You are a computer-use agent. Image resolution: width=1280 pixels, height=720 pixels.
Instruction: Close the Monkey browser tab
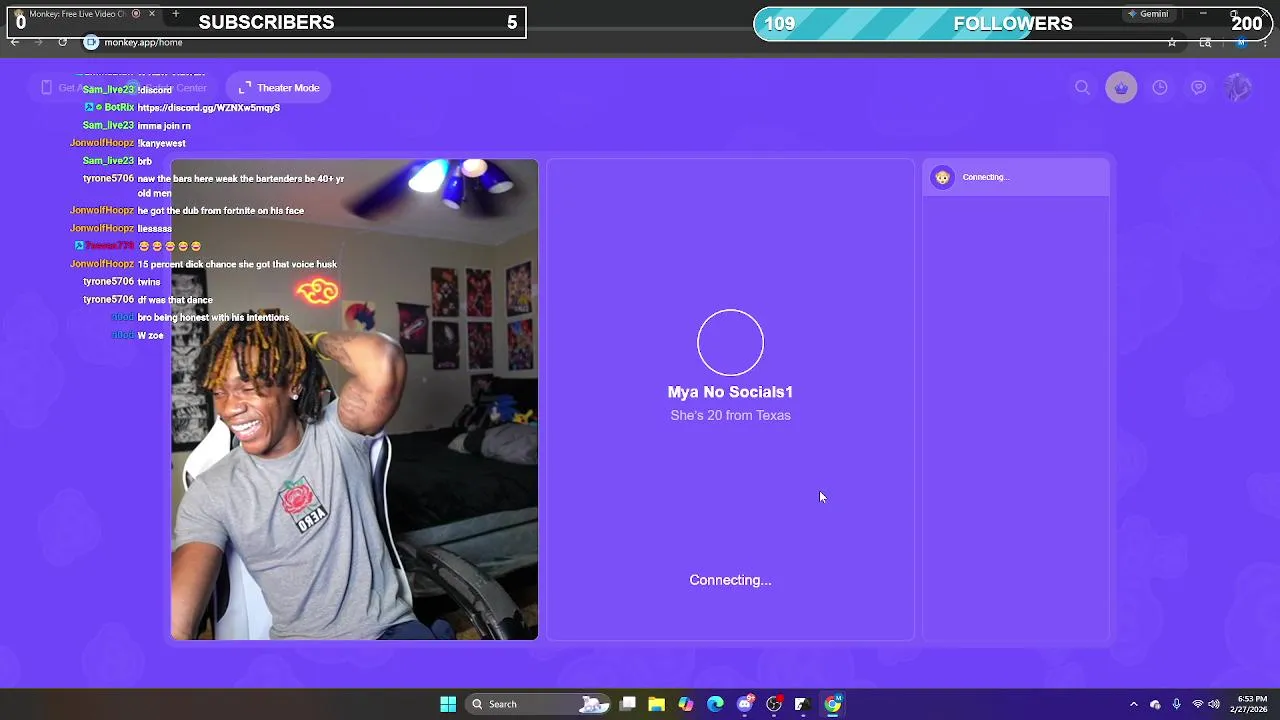[152, 14]
